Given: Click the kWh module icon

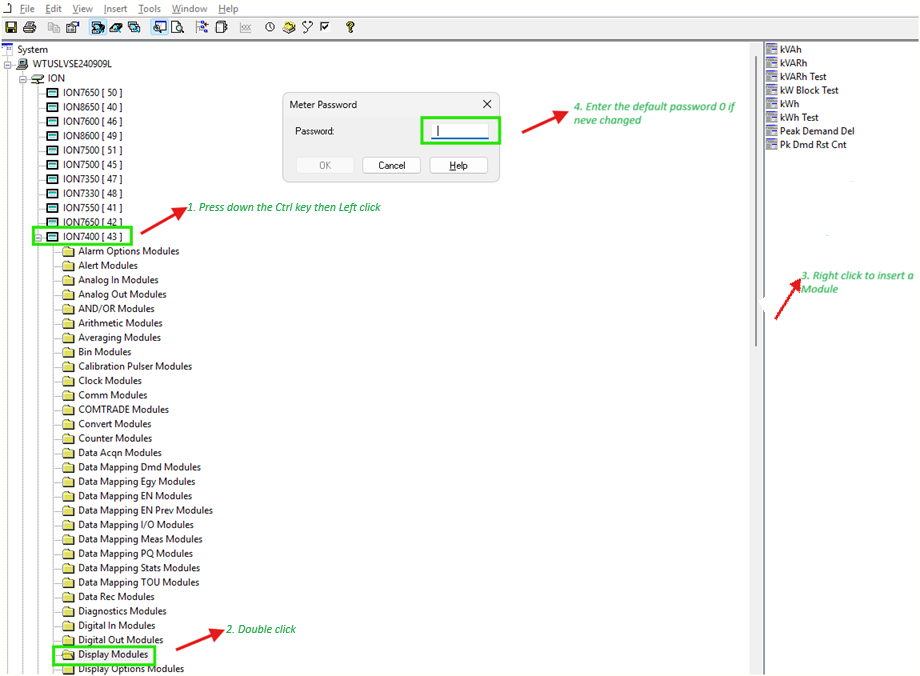Looking at the screenshot, I should pyautogui.click(x=772, y=104).
